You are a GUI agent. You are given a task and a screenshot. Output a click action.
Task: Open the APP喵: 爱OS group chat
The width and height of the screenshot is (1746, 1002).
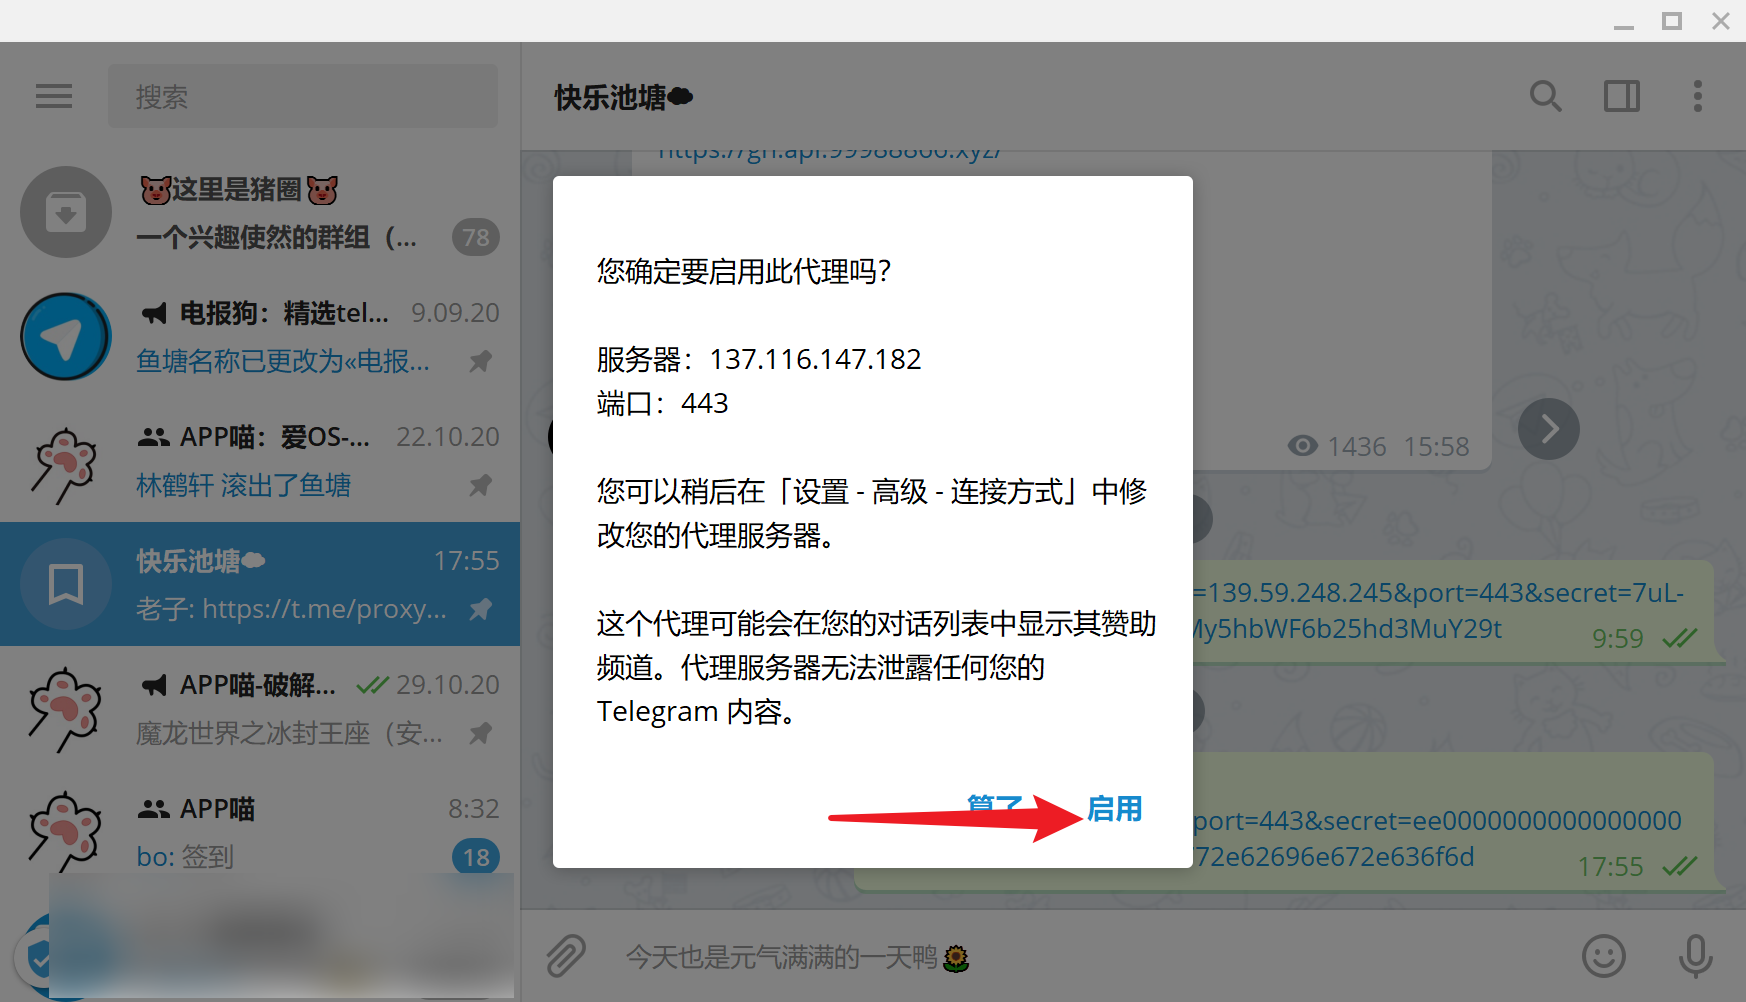tap(260, 460)
